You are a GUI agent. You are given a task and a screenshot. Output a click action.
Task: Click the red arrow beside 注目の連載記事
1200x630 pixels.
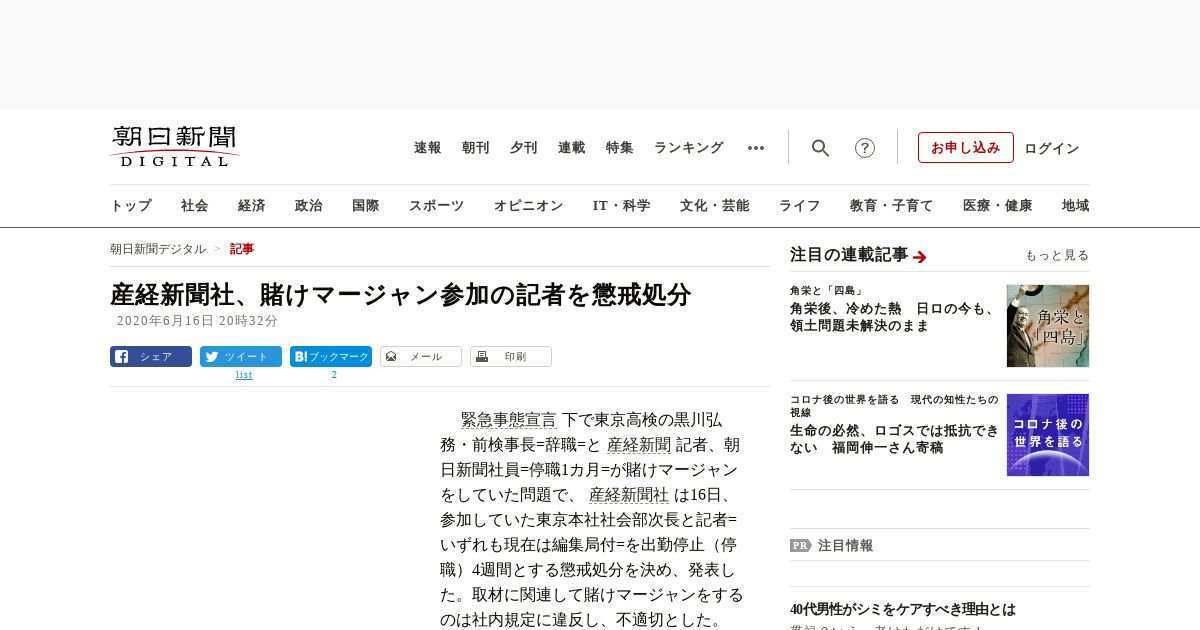point(920,257)
